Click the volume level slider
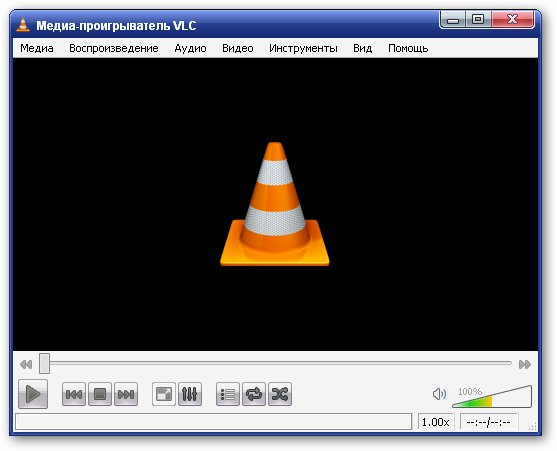This screenshot has height=451, width=557. pyautogui.click(x=492, y=396)
